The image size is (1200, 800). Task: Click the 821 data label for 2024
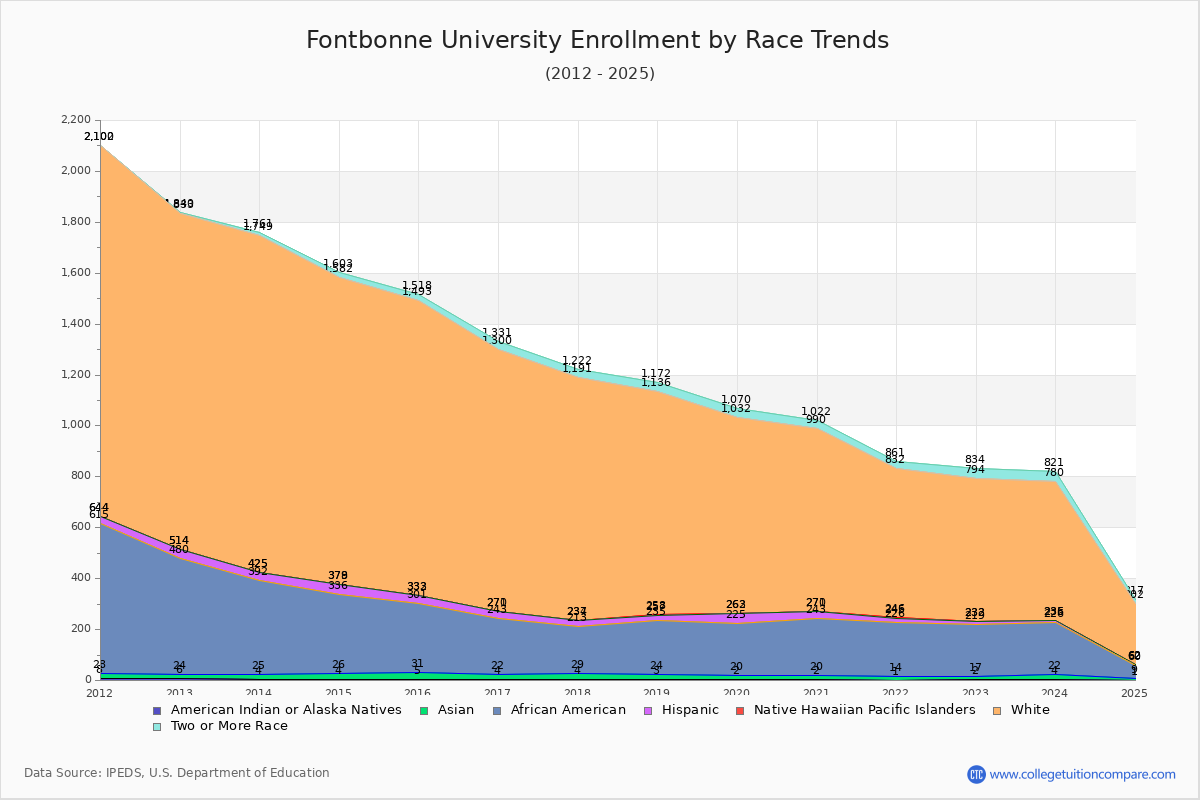point(1054,462)
